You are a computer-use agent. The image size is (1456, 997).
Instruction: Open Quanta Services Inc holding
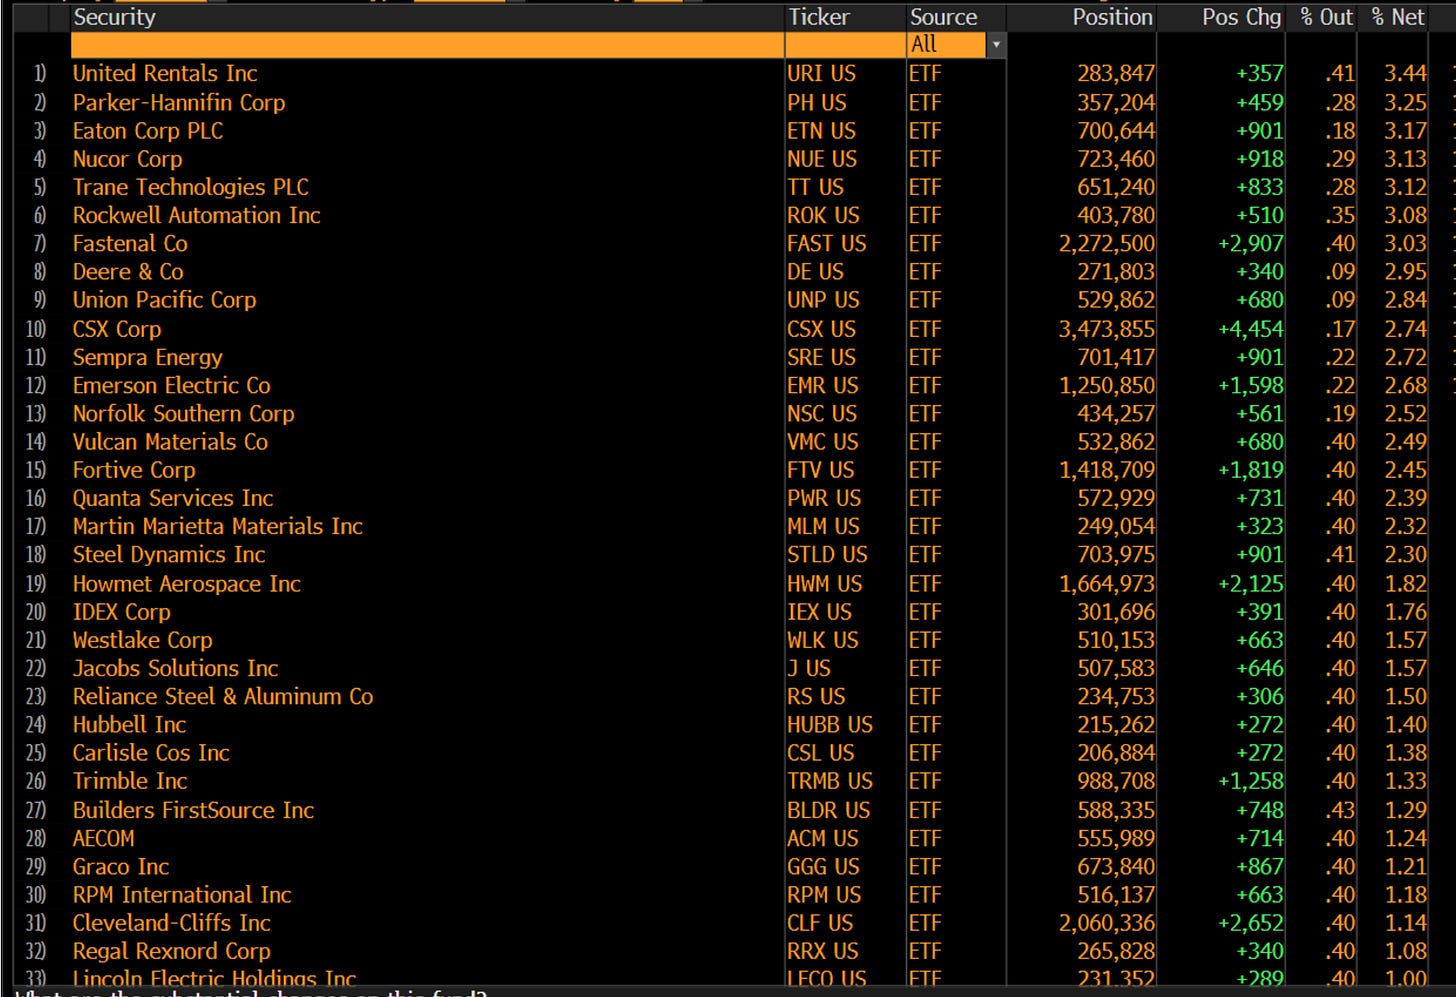click(173, 498)
